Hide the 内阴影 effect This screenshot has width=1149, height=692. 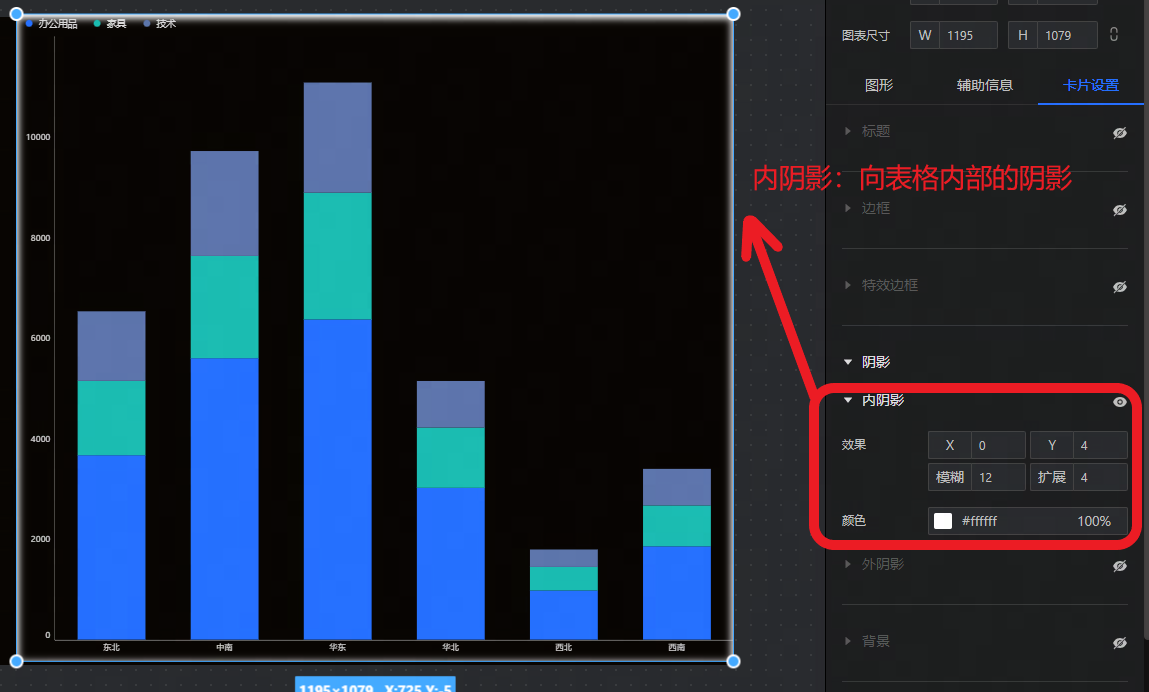pyautogui.click(x=1120, y=401)
